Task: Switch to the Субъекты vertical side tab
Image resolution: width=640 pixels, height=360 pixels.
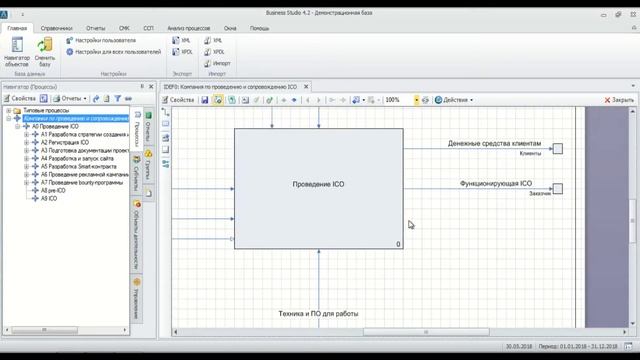Action: click(137, 173)
